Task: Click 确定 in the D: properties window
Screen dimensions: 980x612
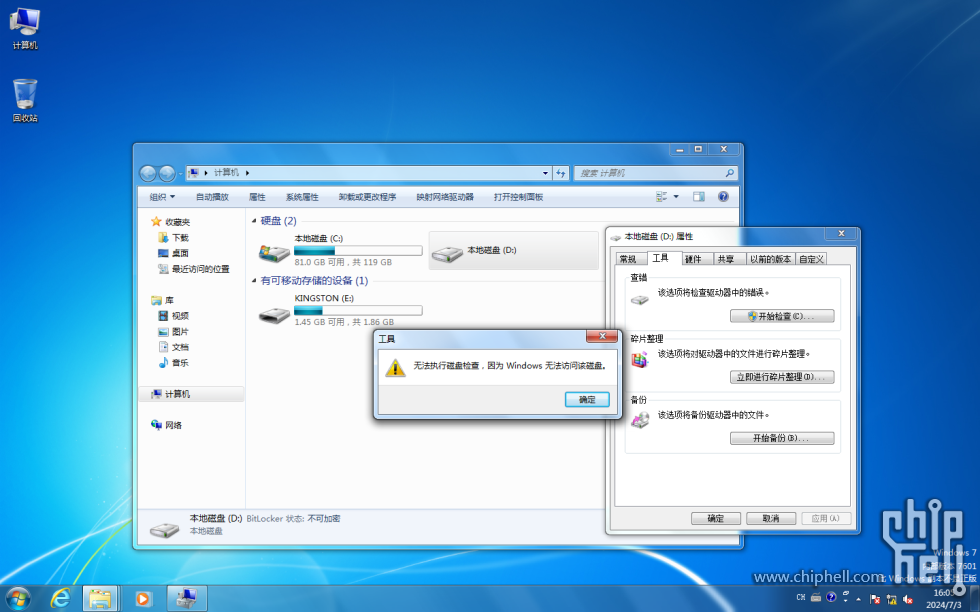Action: (716, 518)
